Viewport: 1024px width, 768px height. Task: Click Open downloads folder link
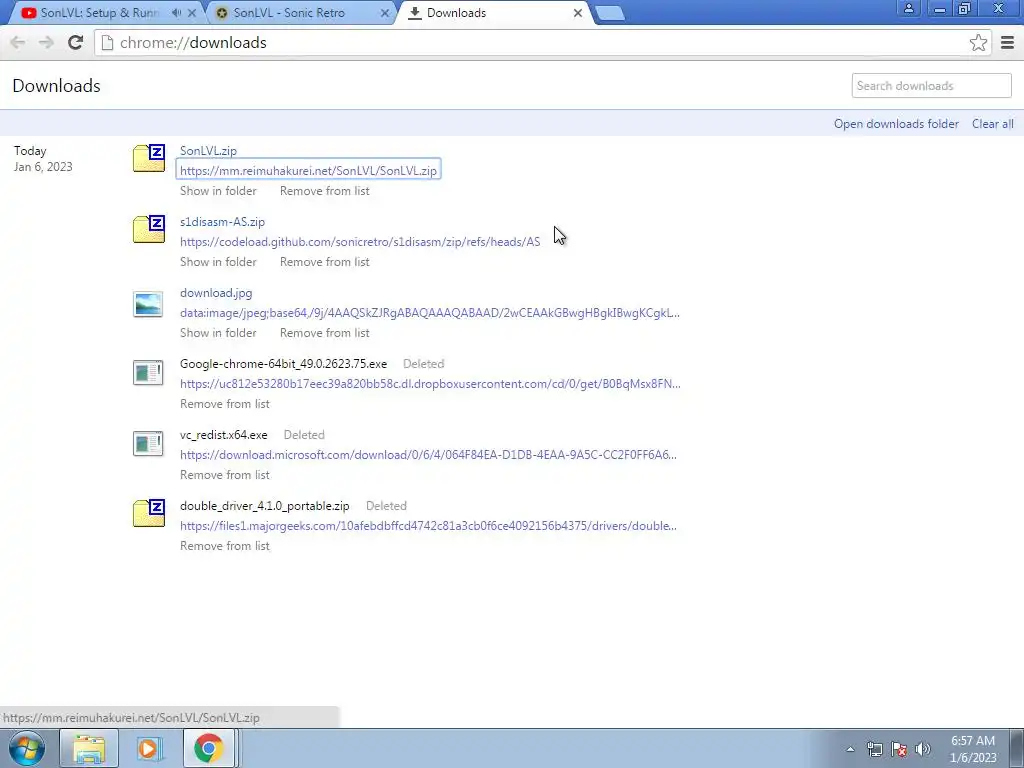tap(896, 123)
